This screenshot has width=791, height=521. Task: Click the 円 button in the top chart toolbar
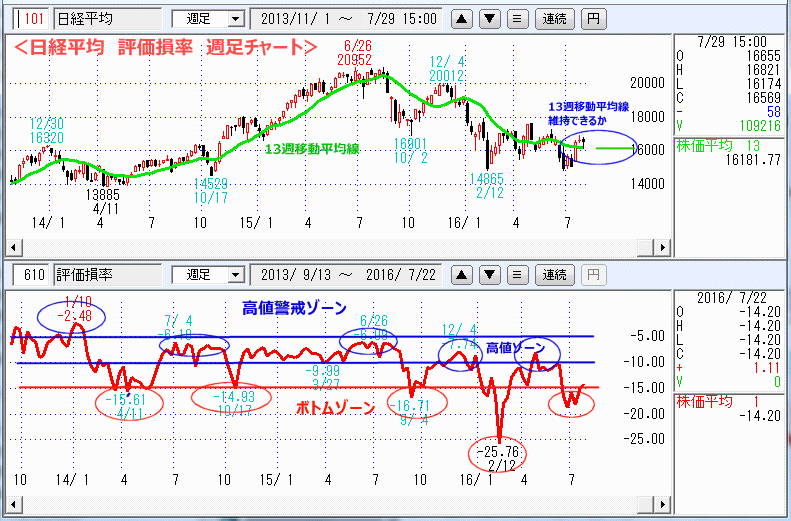(594, 19)
